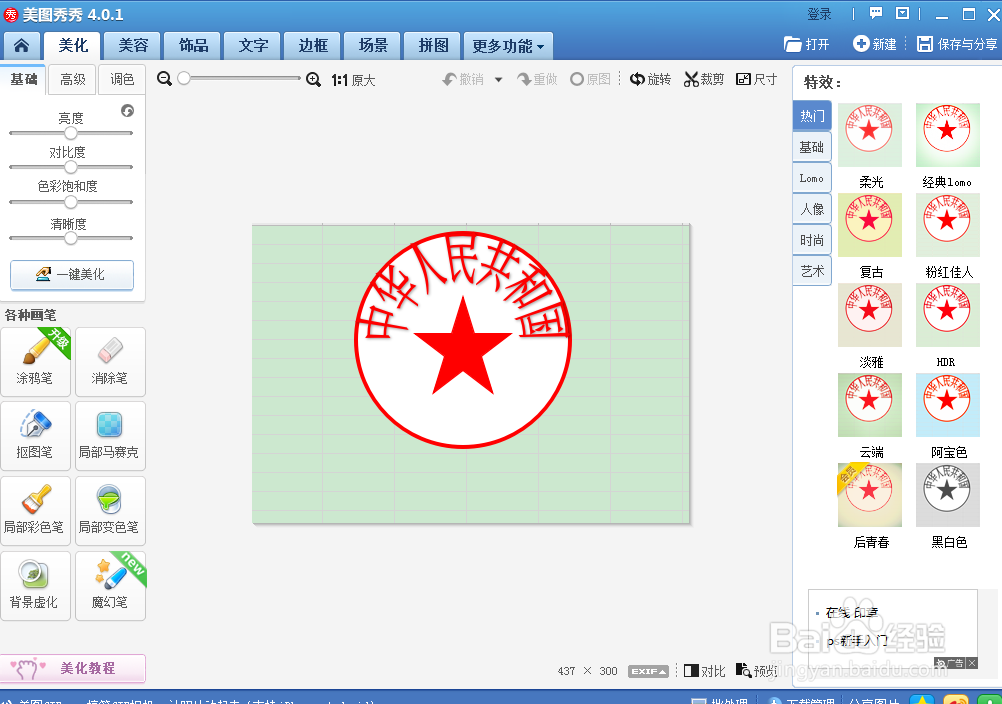Image resolution: width=1002 pixels, height=704 pixels.
Task: Toggle the 对比 compare view
Action: click(705, 671)
